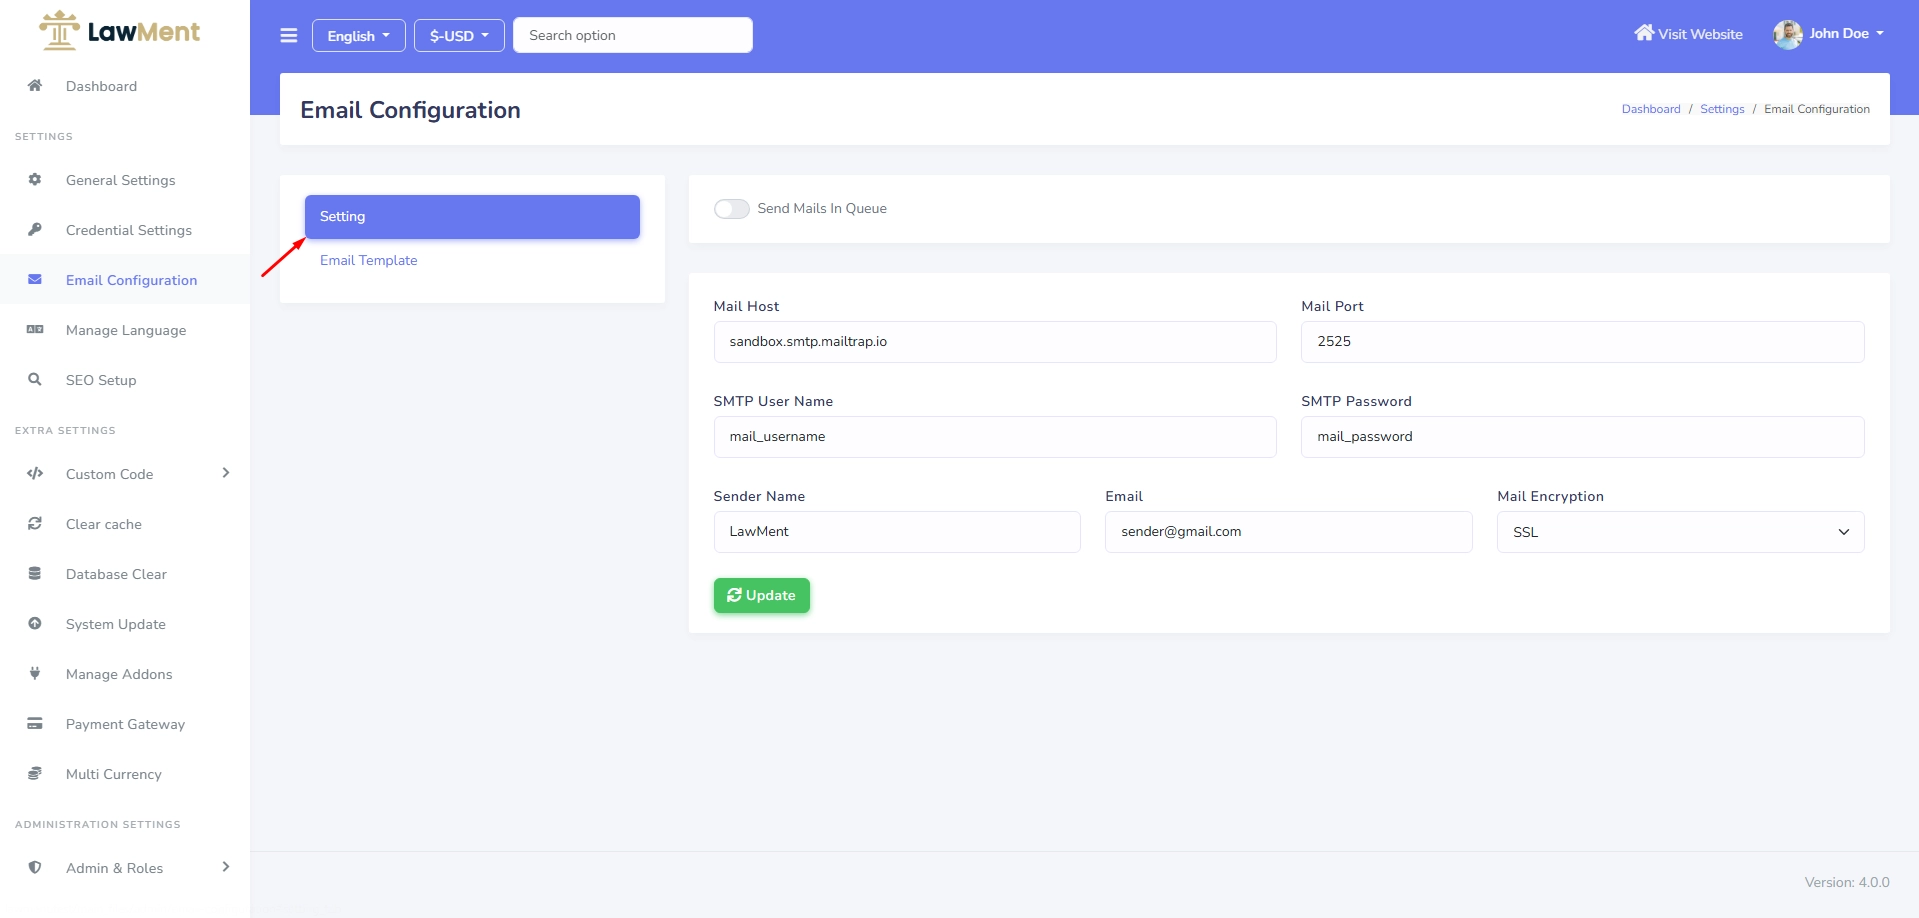The width and height of the screenshot is (1919, 918).
Task: Click the Mail Host input field
Action: 995,342
